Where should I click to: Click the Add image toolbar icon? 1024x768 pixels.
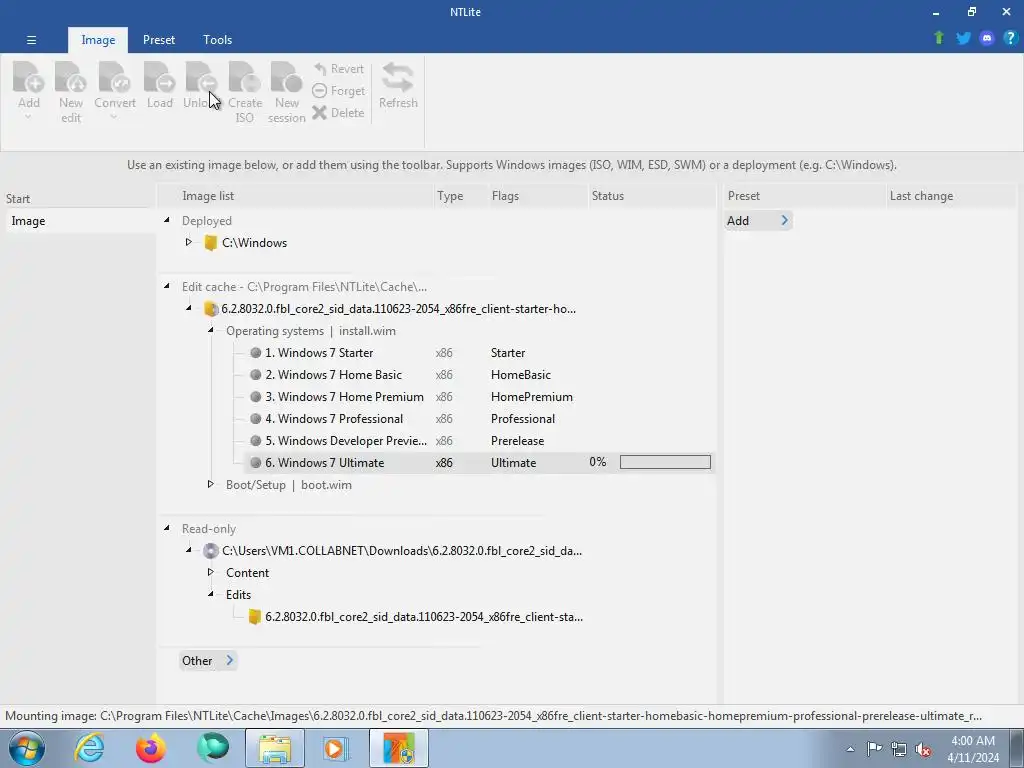coord(28,77)
